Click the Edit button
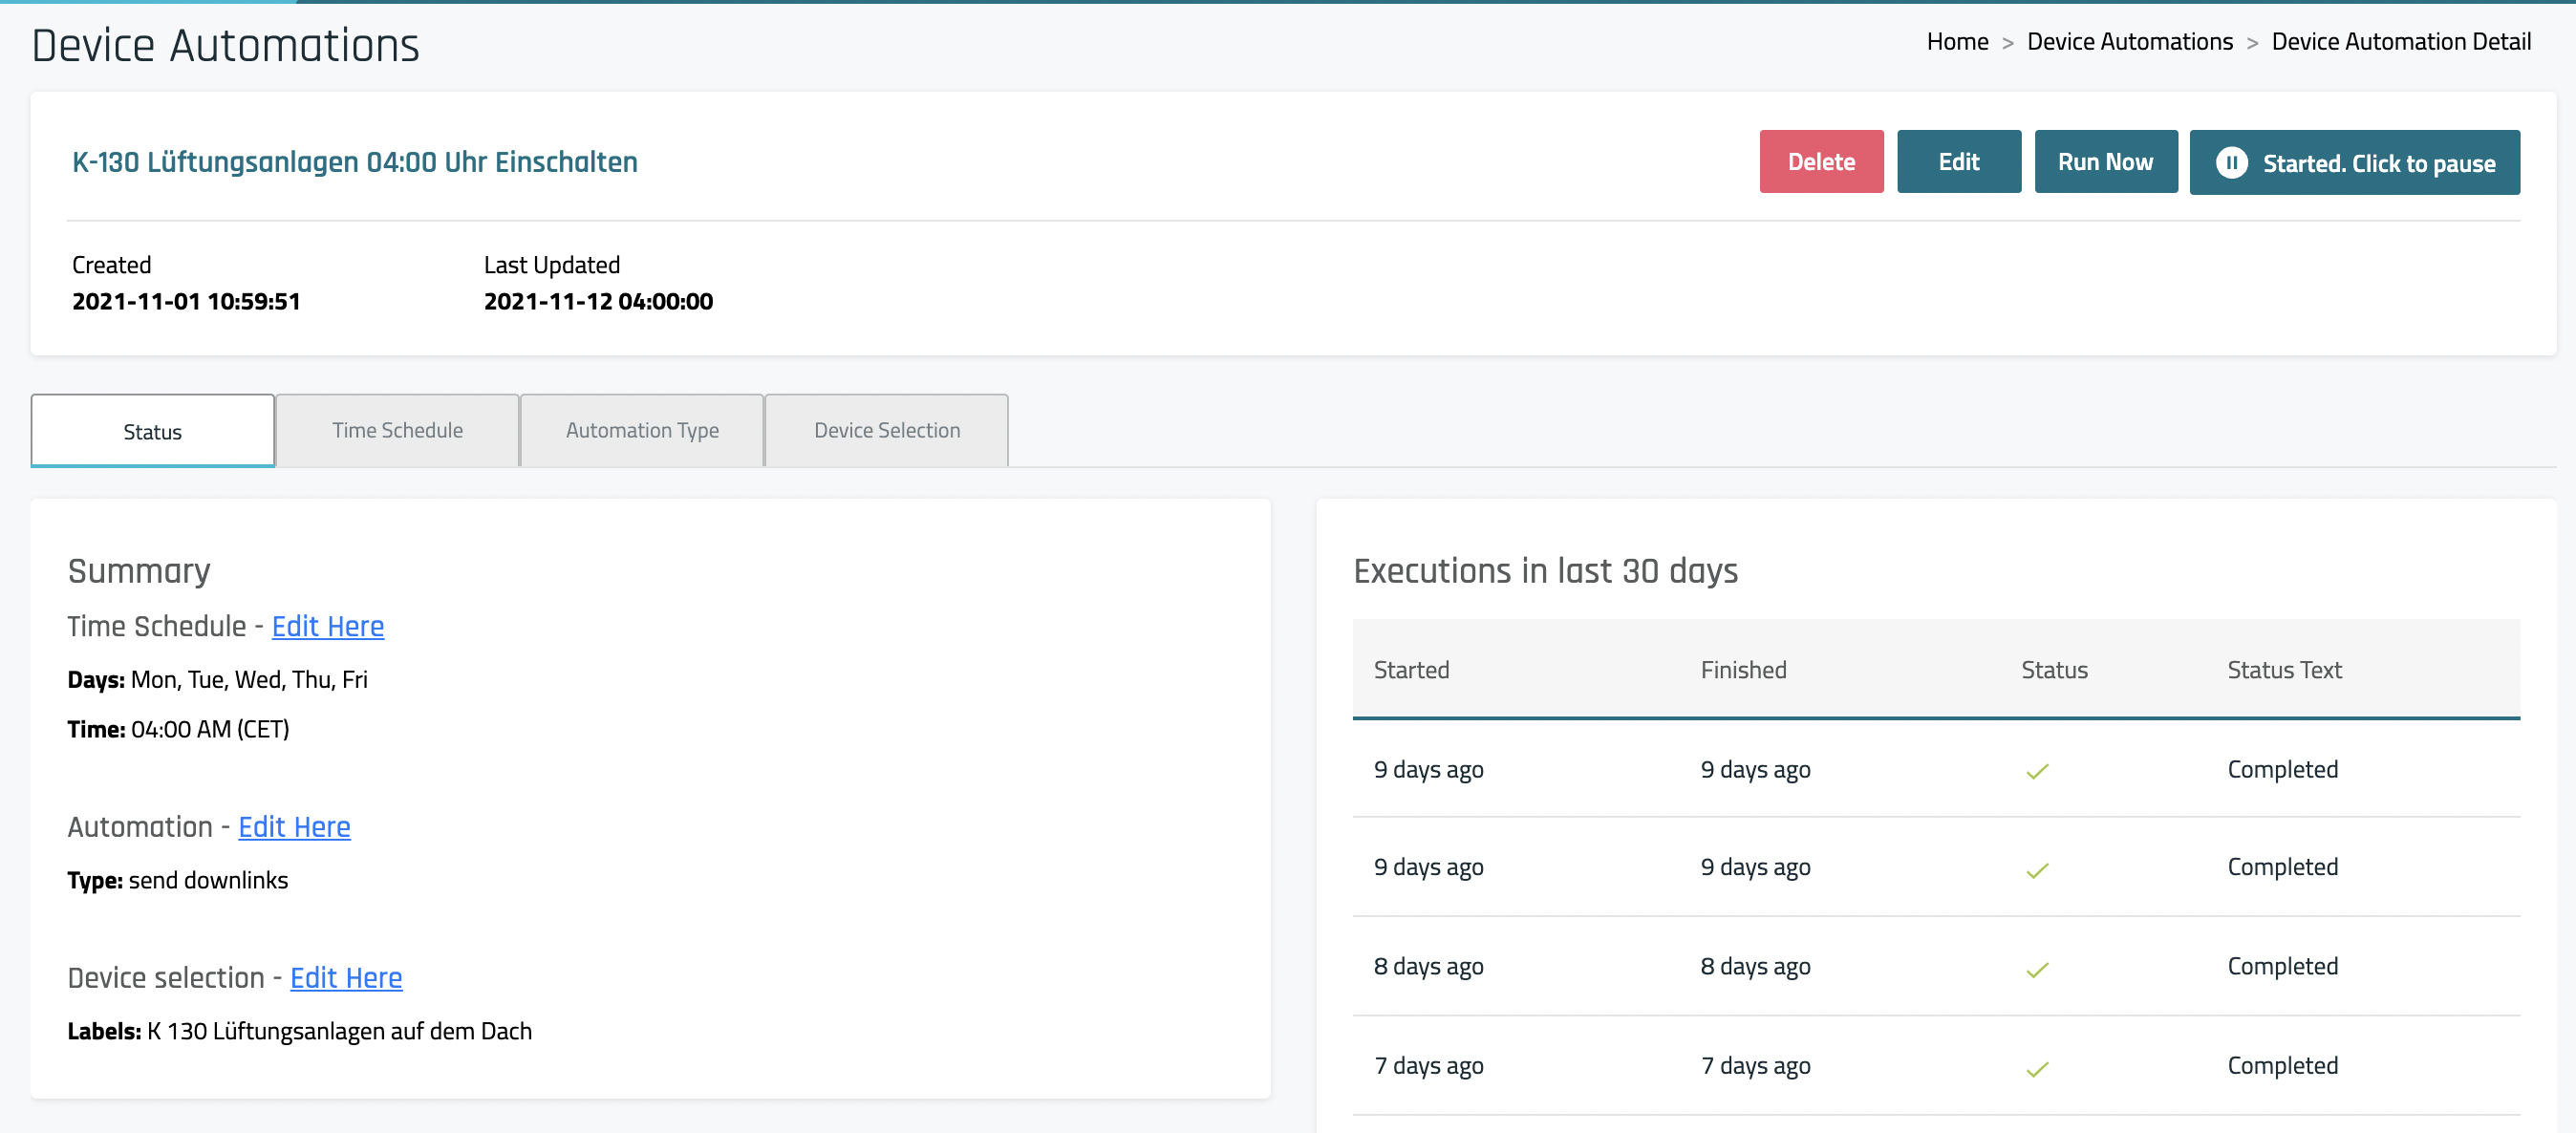This screenshot has width=2576, height=1133. click(x=1958, y=162)
